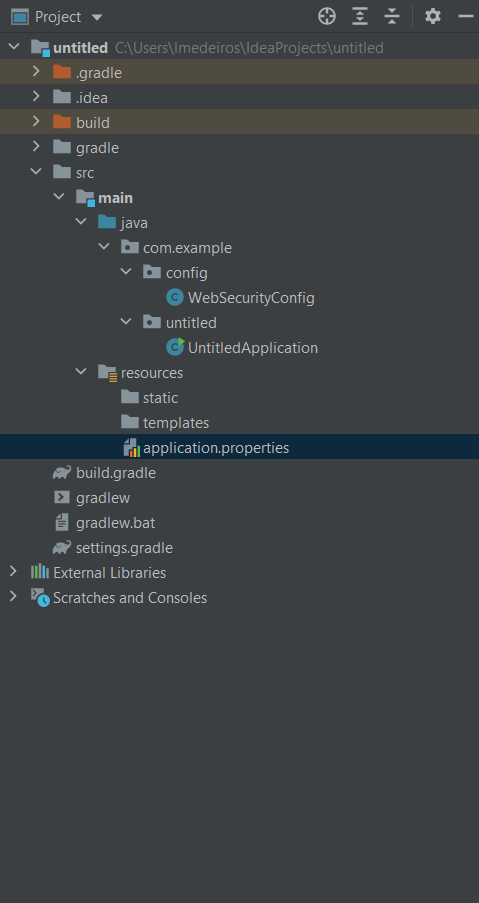
Task: Expand the .gradle folder
Action: pos(36,72)
